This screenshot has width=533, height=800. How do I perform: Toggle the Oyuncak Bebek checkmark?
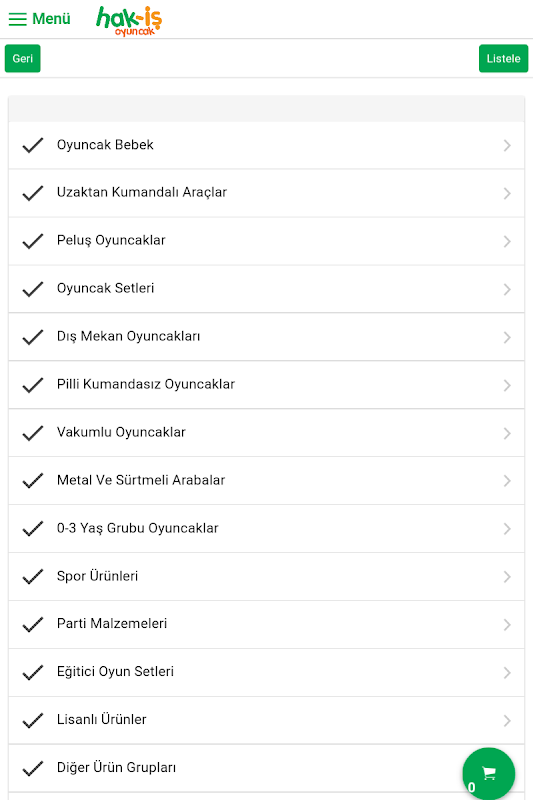coord(33,145)
